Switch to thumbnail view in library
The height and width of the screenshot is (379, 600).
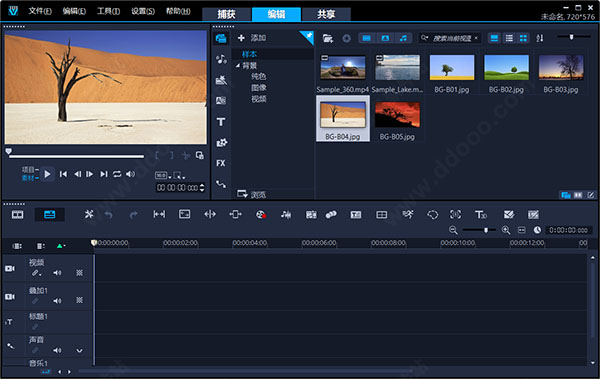[523, 38]
